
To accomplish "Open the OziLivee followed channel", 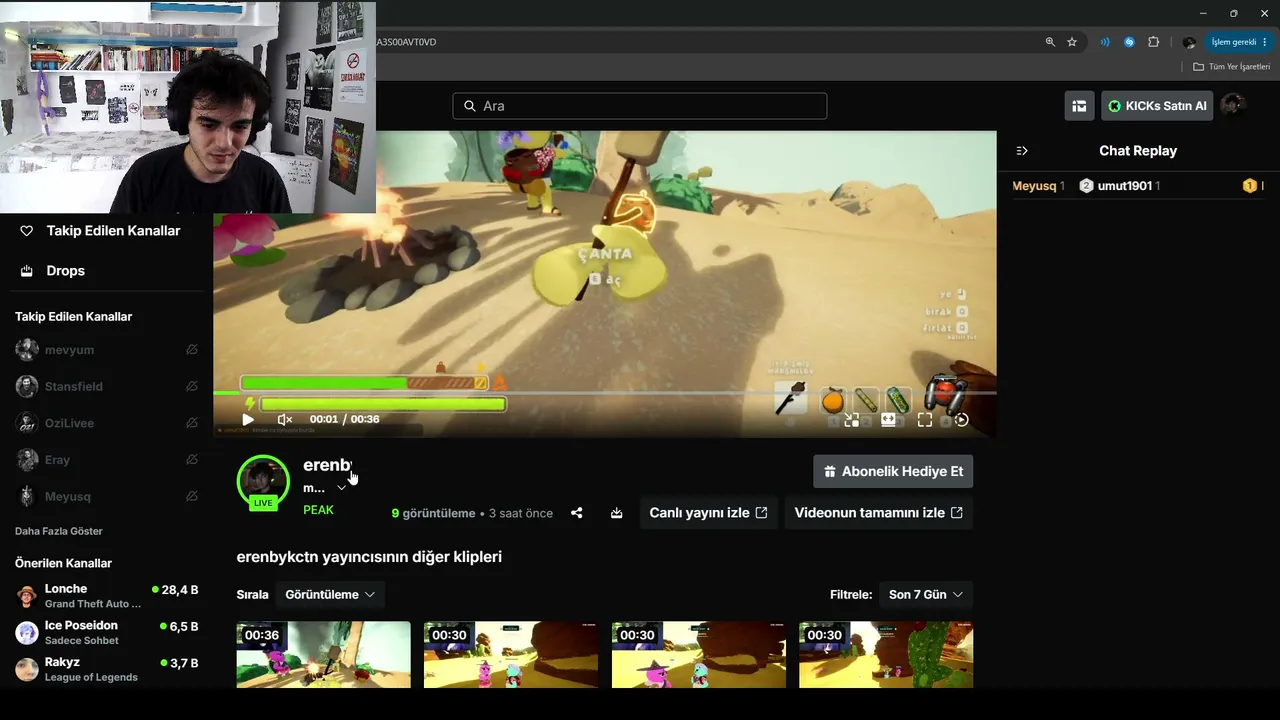I will tap(69, 424).
